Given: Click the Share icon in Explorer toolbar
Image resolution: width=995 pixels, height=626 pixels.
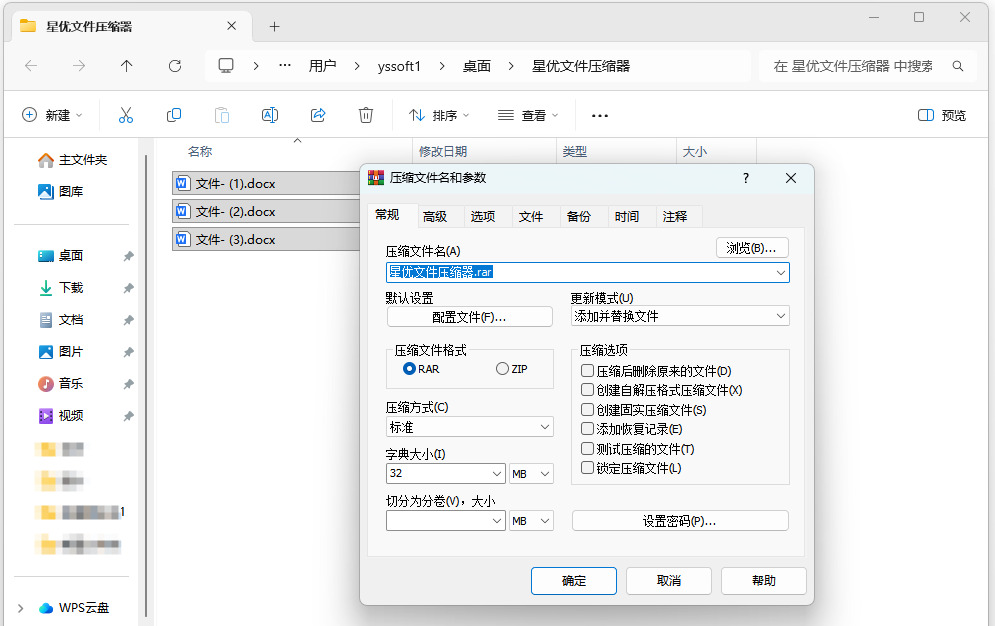Looking at the screenshot, I should (318, 115).
